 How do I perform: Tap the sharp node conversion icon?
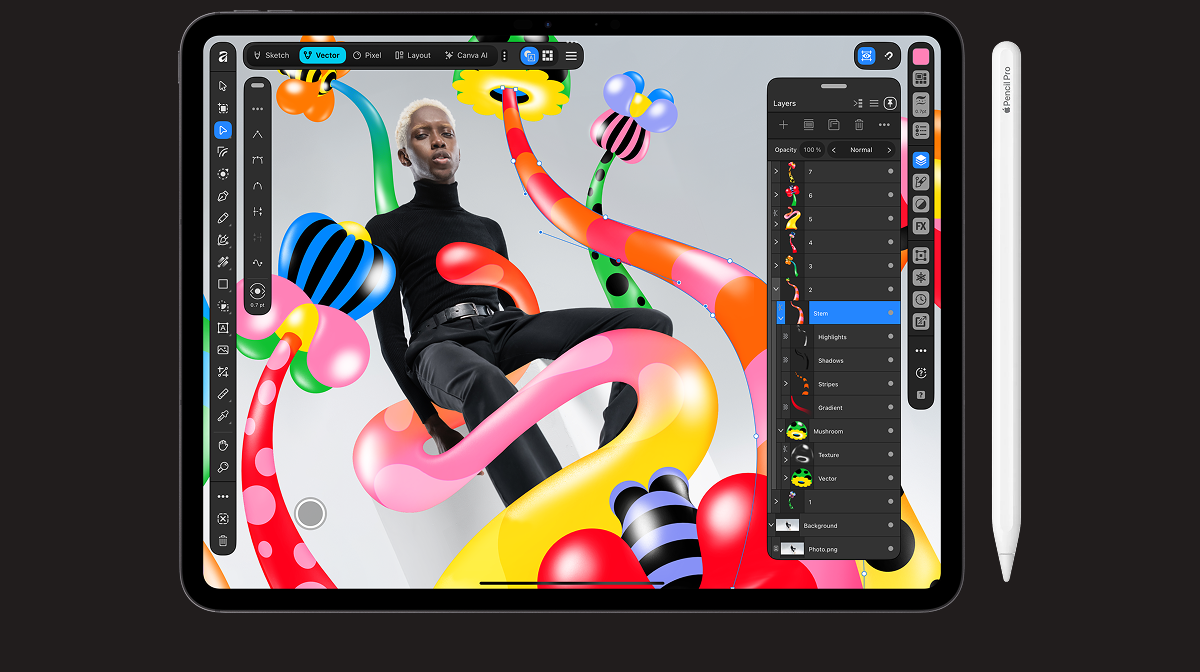click(258, 134)
